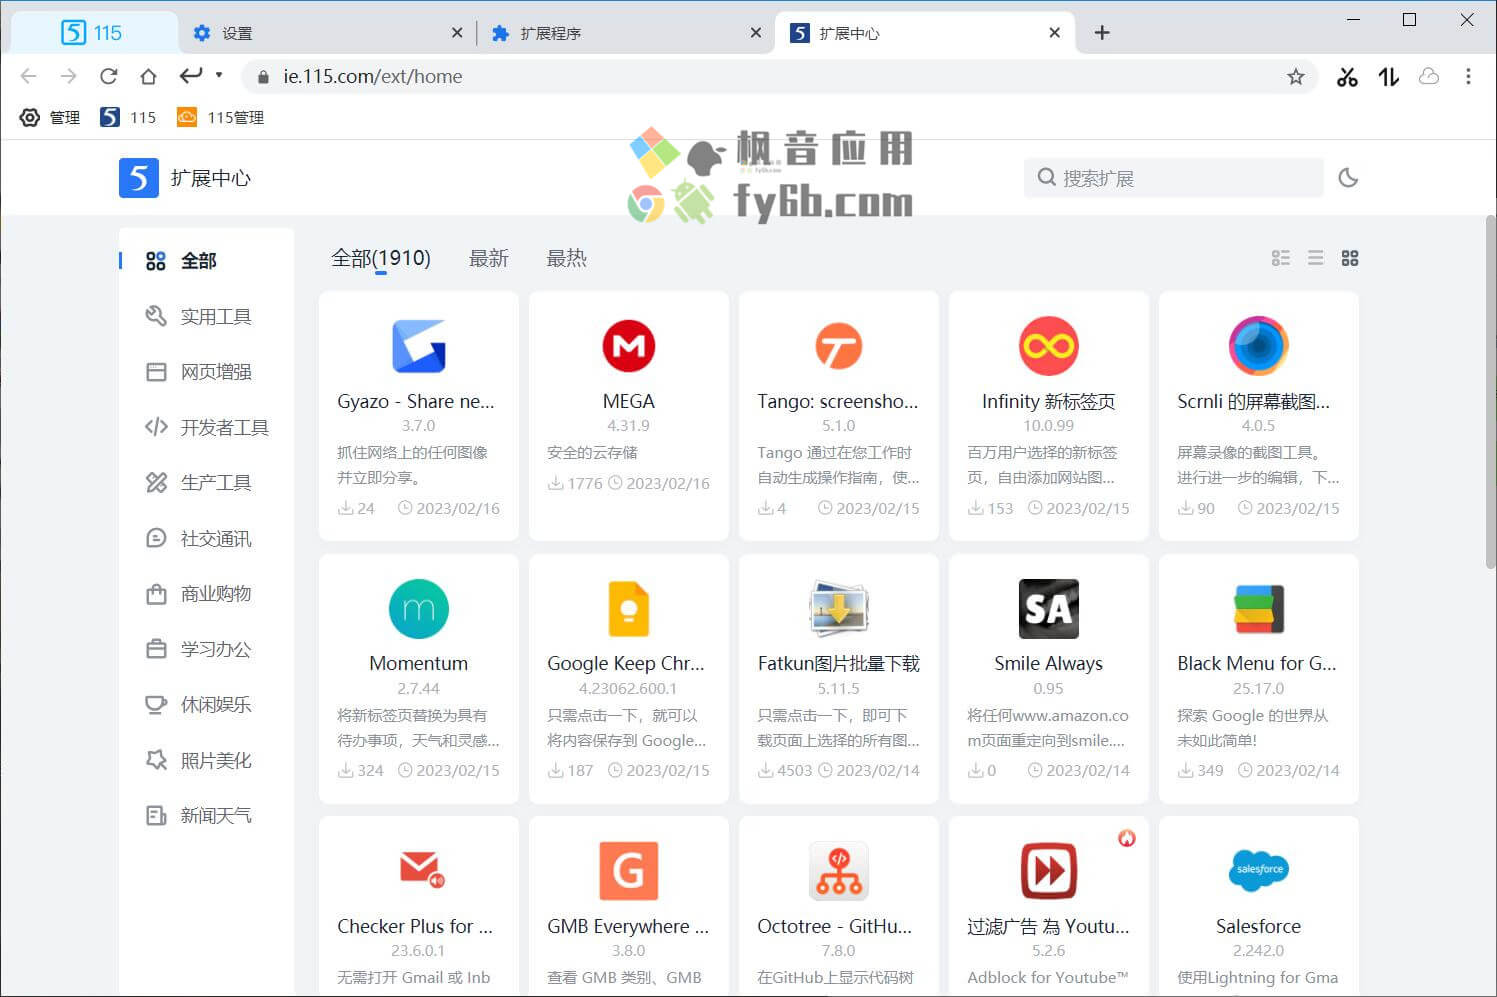Open the Momentum extension icon
Image resolution: width=1497 pixels, height=997 pixels.
[418, 609]
